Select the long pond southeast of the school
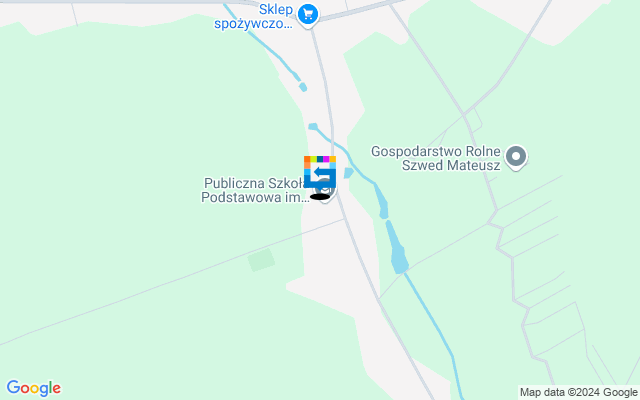640x400 pixels. point(397,247)
